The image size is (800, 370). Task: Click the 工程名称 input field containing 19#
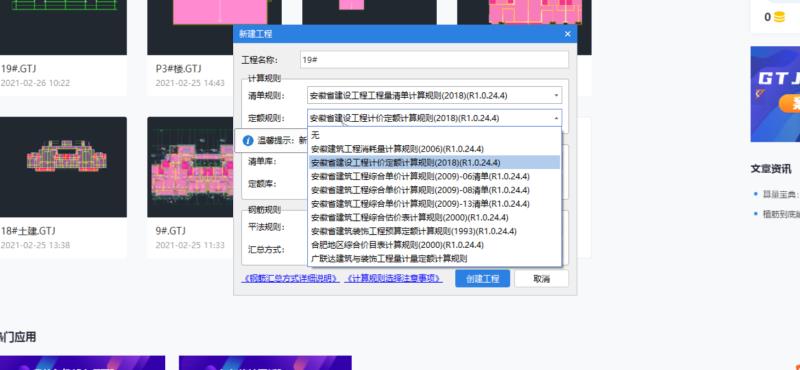[x=434, y=60]
